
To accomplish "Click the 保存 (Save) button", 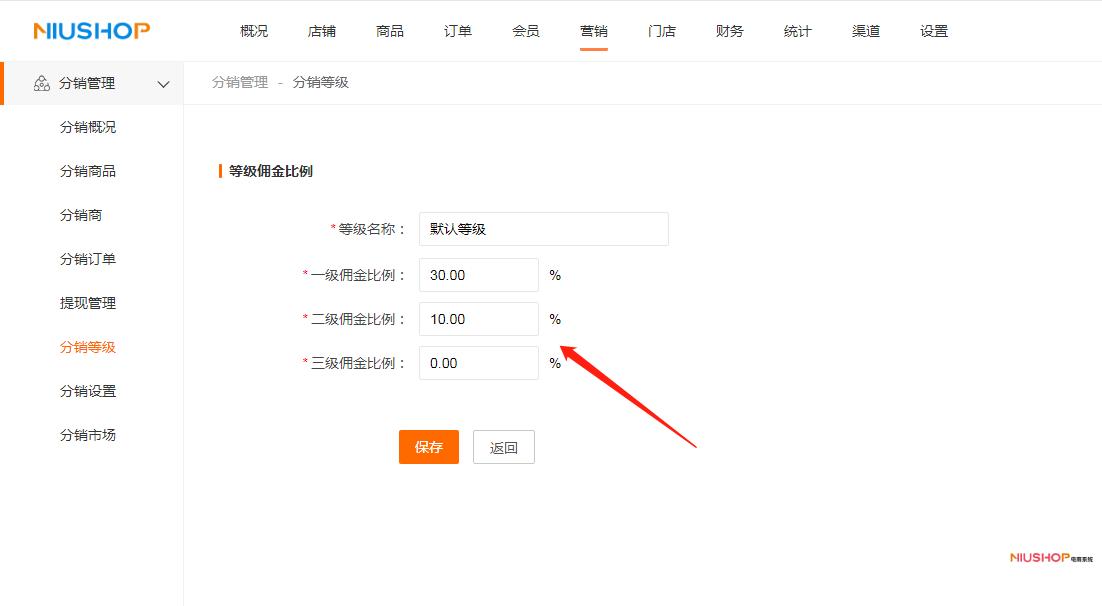I will [x=428, y=447].
